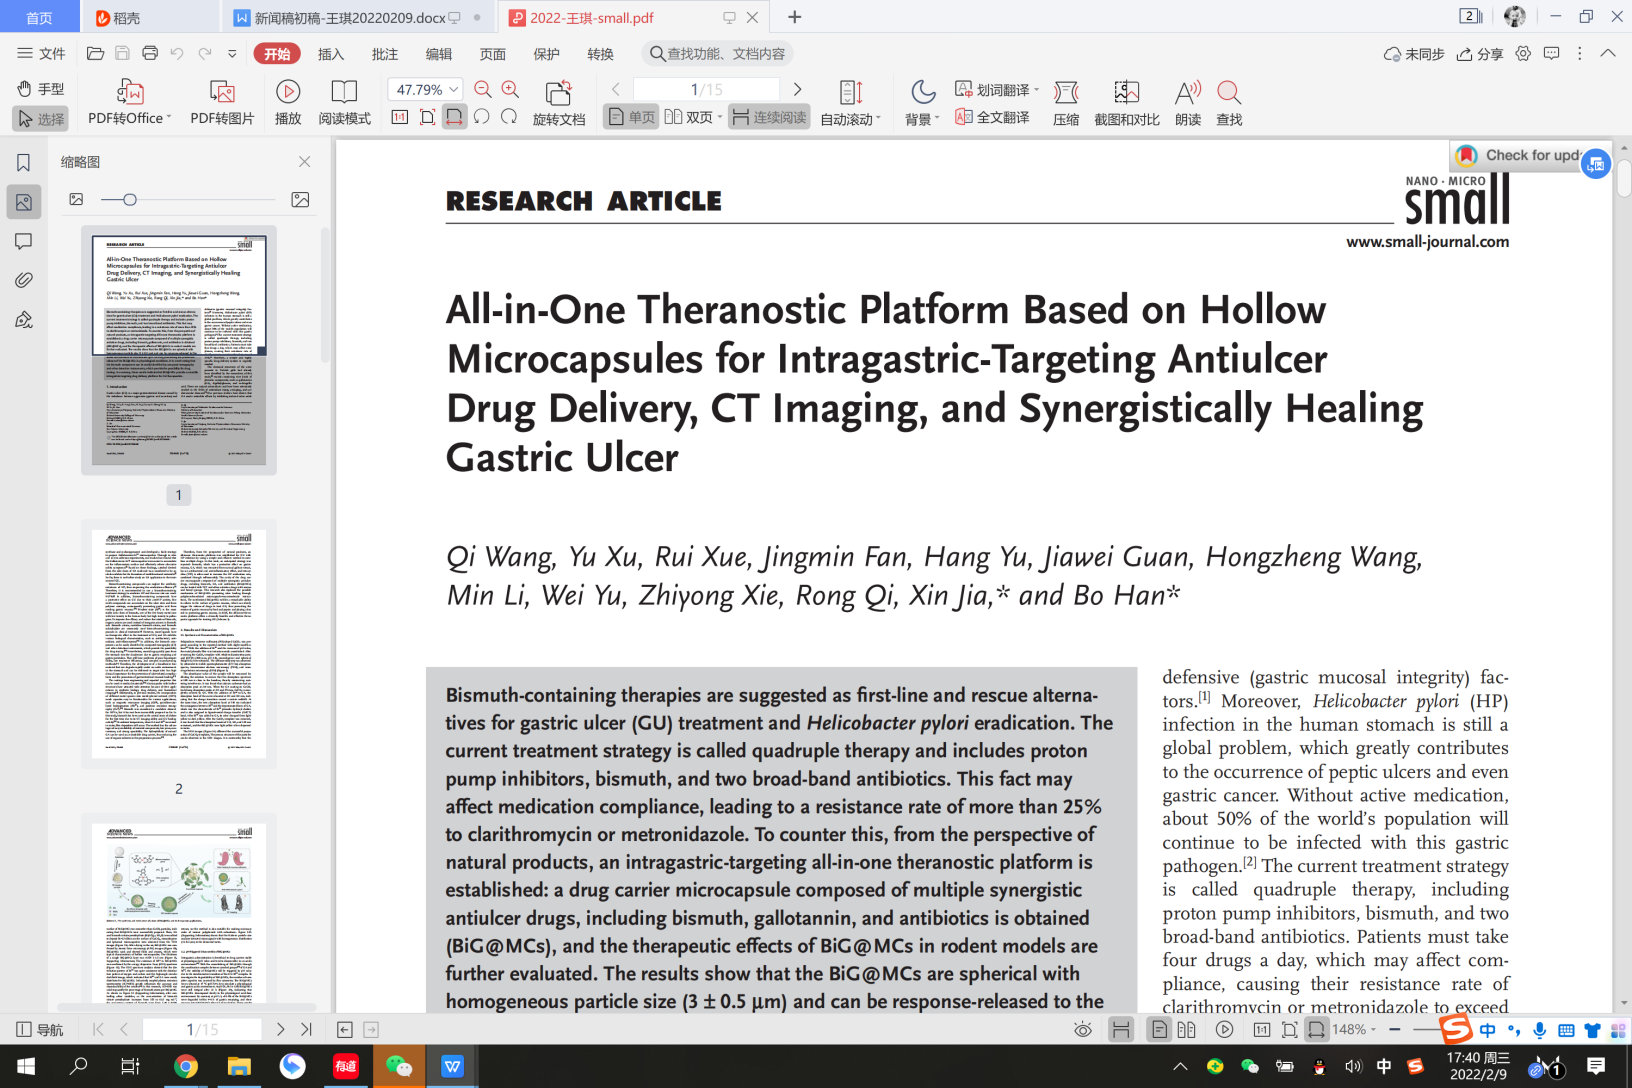This screenshot has height=1088, width=1632.
Task: Switch to the 编辑 ribbon tab
Action: coord(439,54)
